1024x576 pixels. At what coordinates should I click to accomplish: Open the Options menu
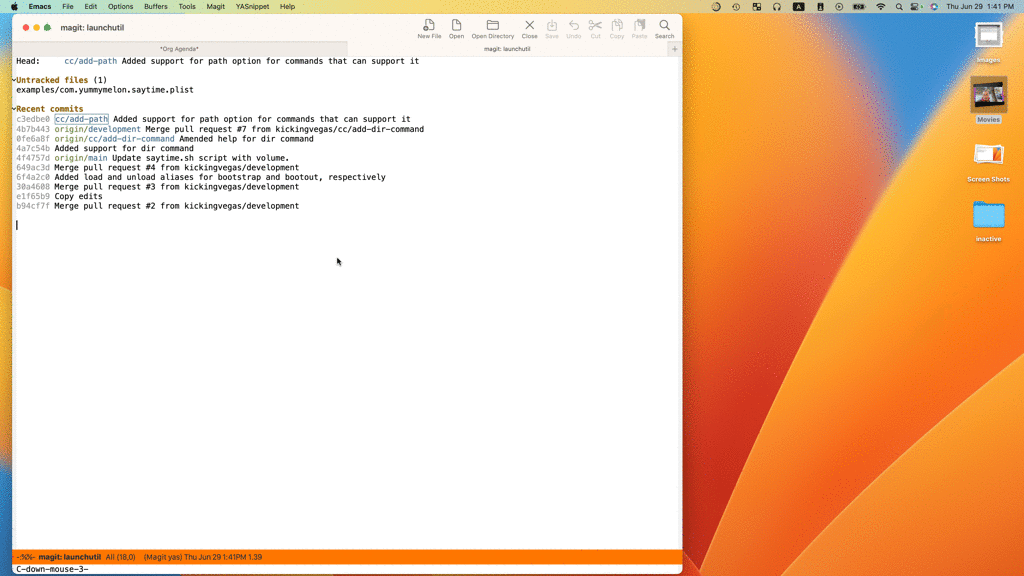(x=120, y=7)
